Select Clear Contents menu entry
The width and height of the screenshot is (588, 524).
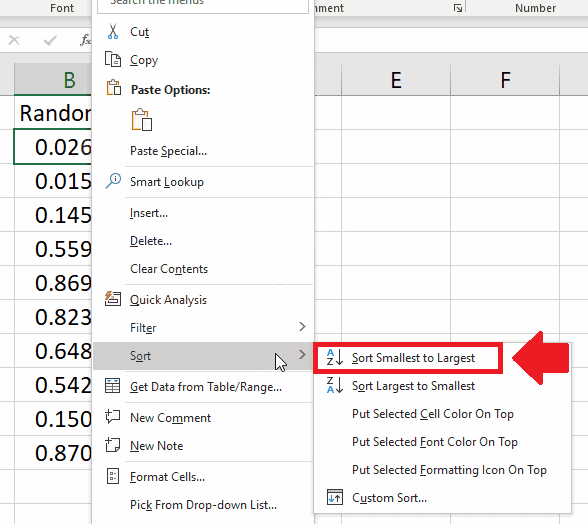169,269
